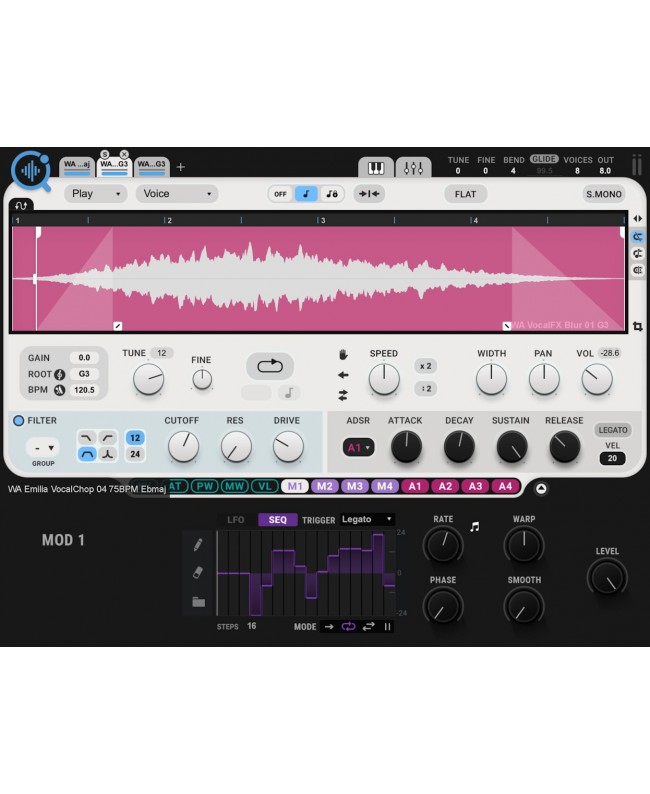Halve the speed with :2 button
650x794 pixels.
(x=426, y=389)
